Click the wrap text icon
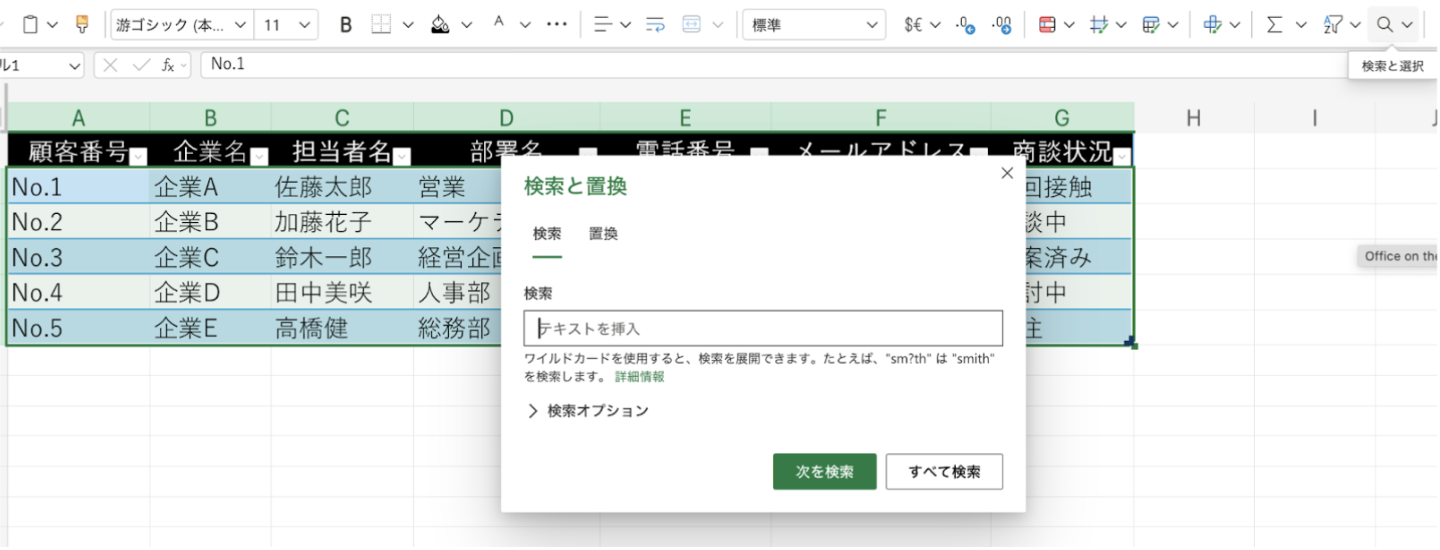 point(655,25)
